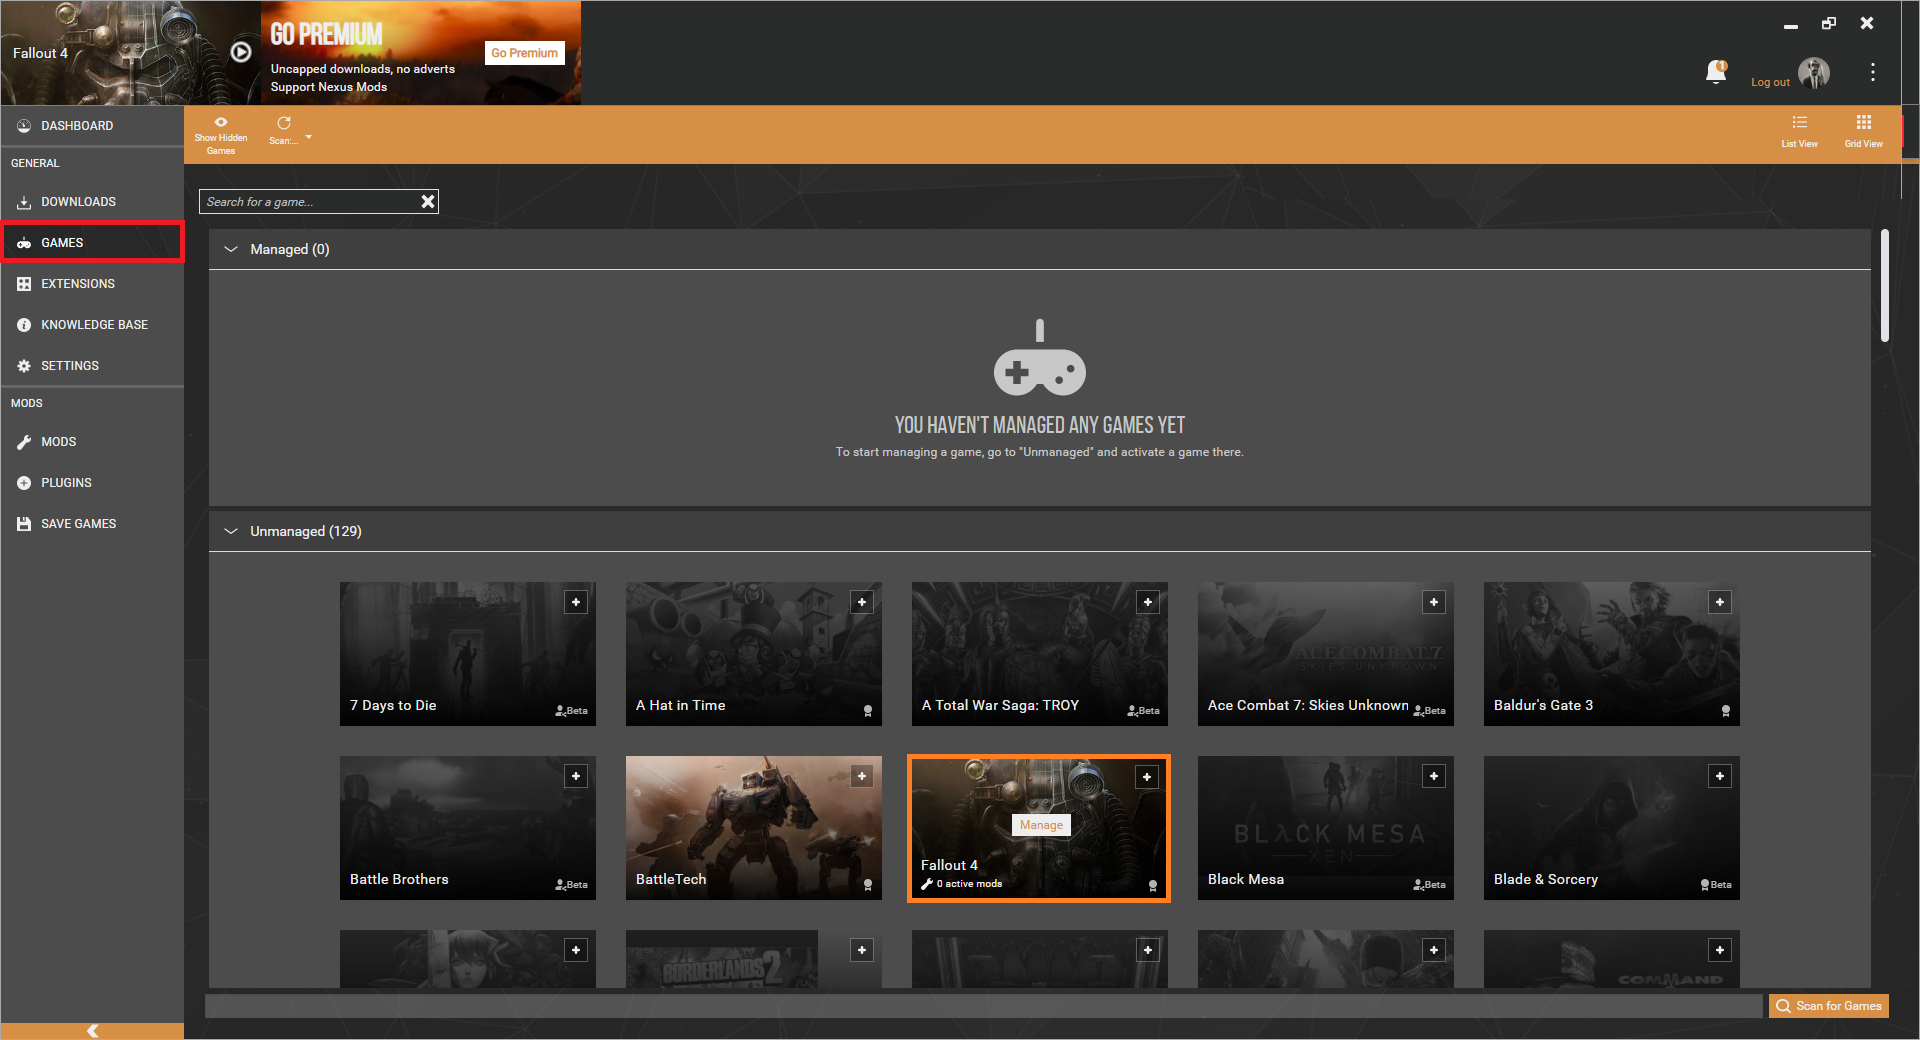Click the plus icon on A Hat in Time
The width and height of the screenshot is (1920, 1040).
click(862, 602)
